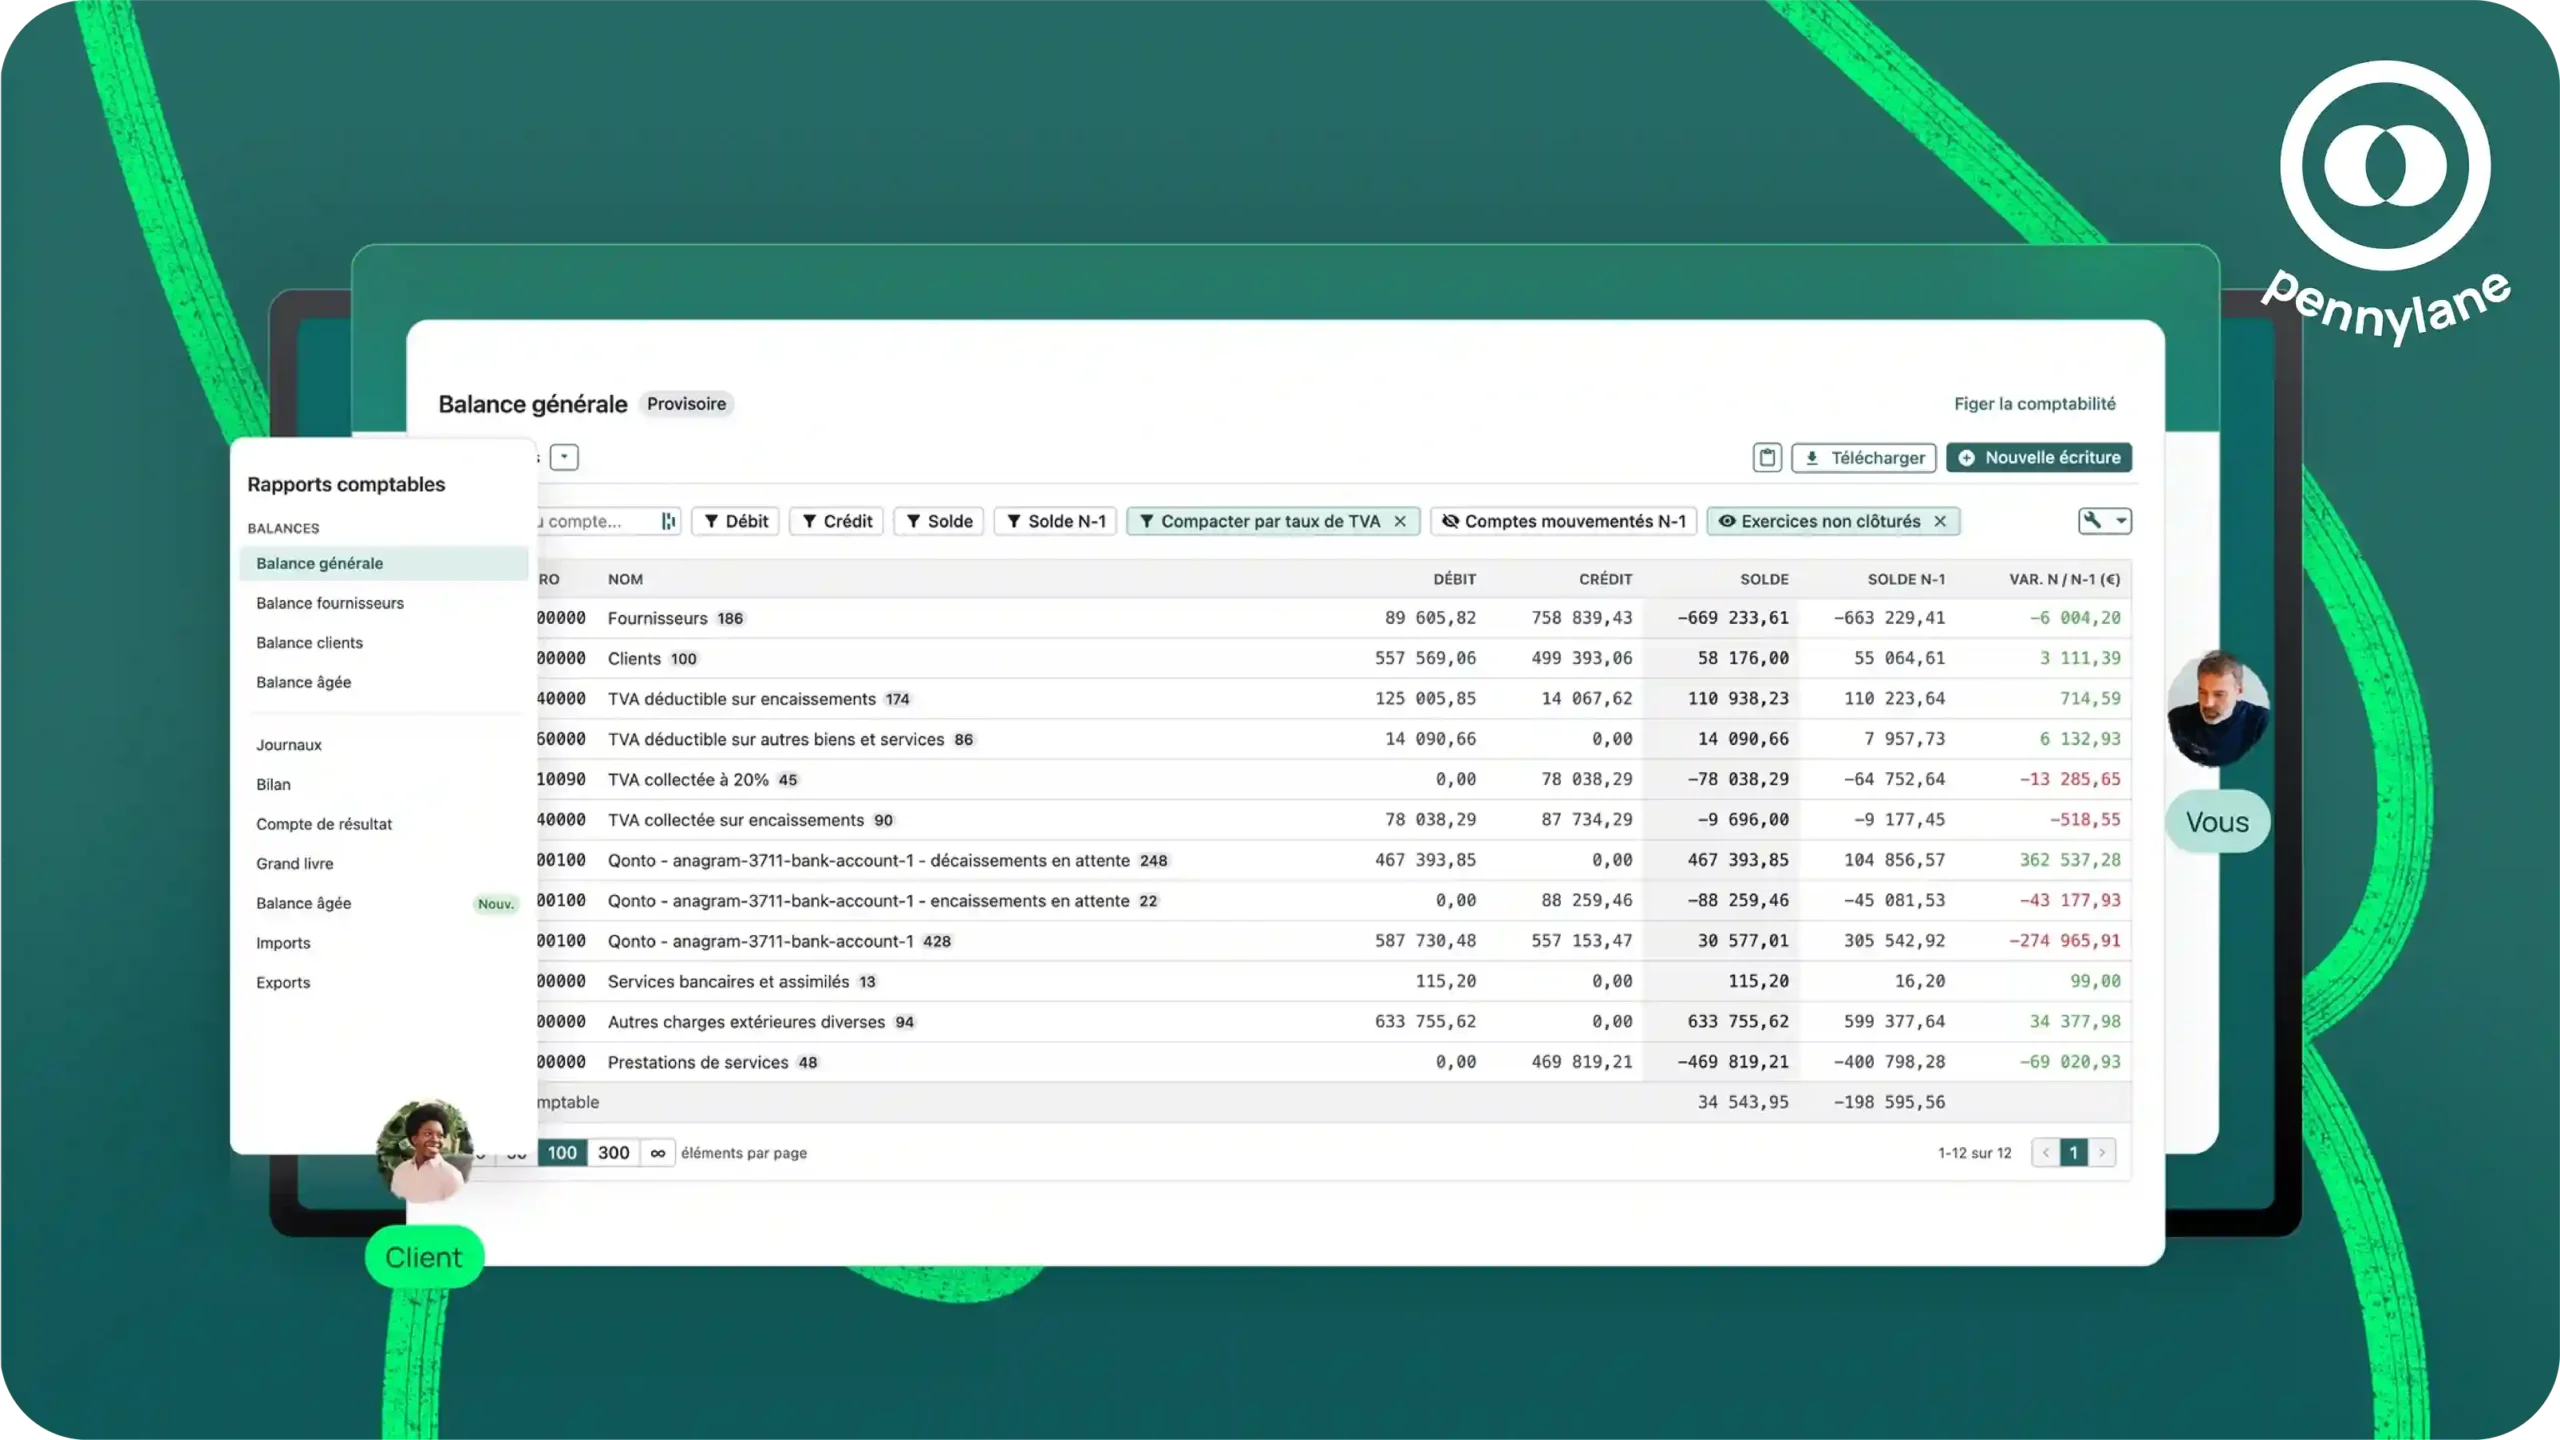2560x1440 pixels.
Task: Click the column icon in account search field
Action: [668, 521]
